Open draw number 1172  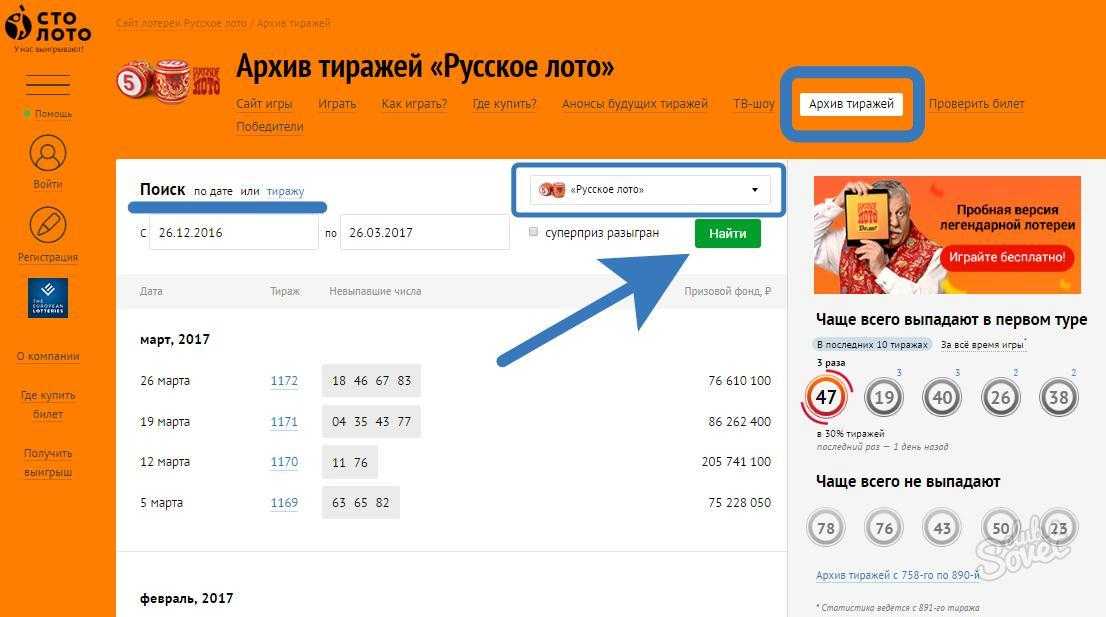[284, 381]
